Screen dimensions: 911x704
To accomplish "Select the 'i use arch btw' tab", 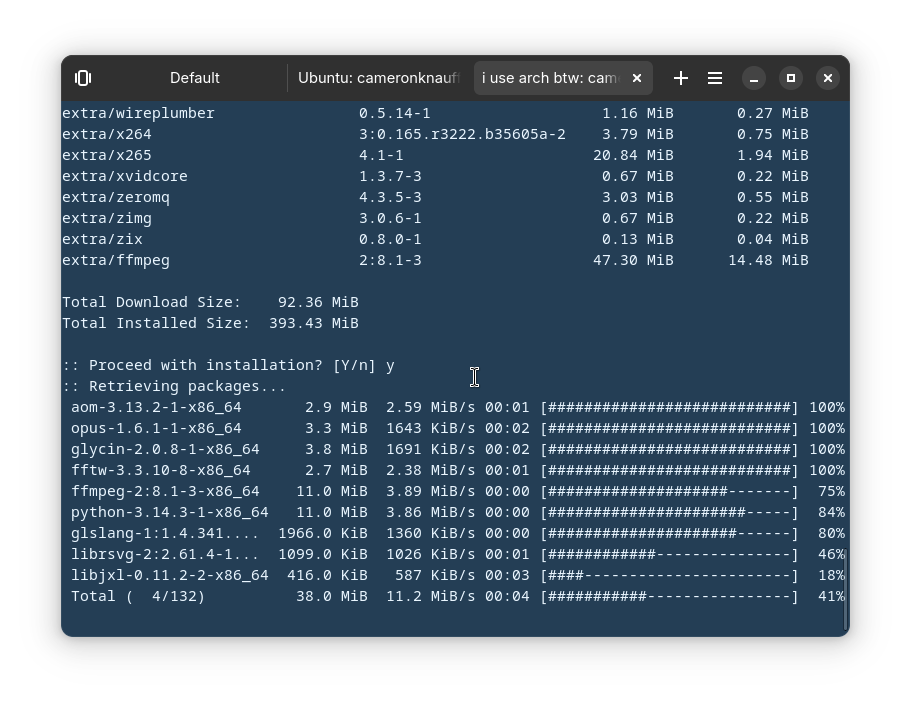I will tap(550, 78).
